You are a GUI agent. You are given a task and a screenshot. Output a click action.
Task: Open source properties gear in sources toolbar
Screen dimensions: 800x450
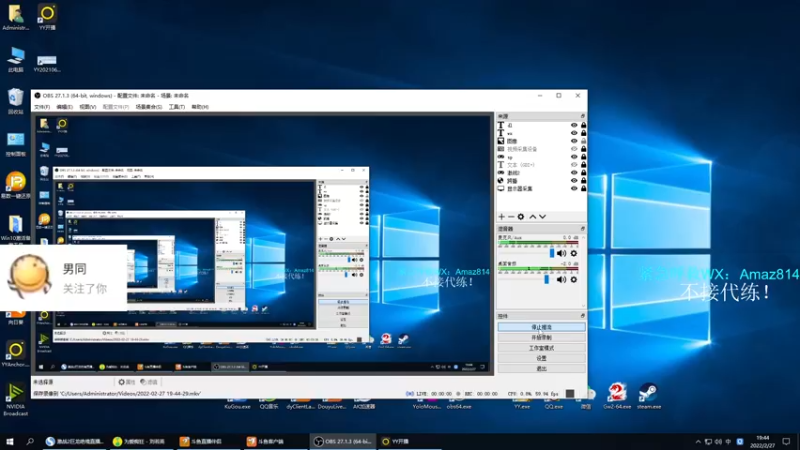(521, 217)
